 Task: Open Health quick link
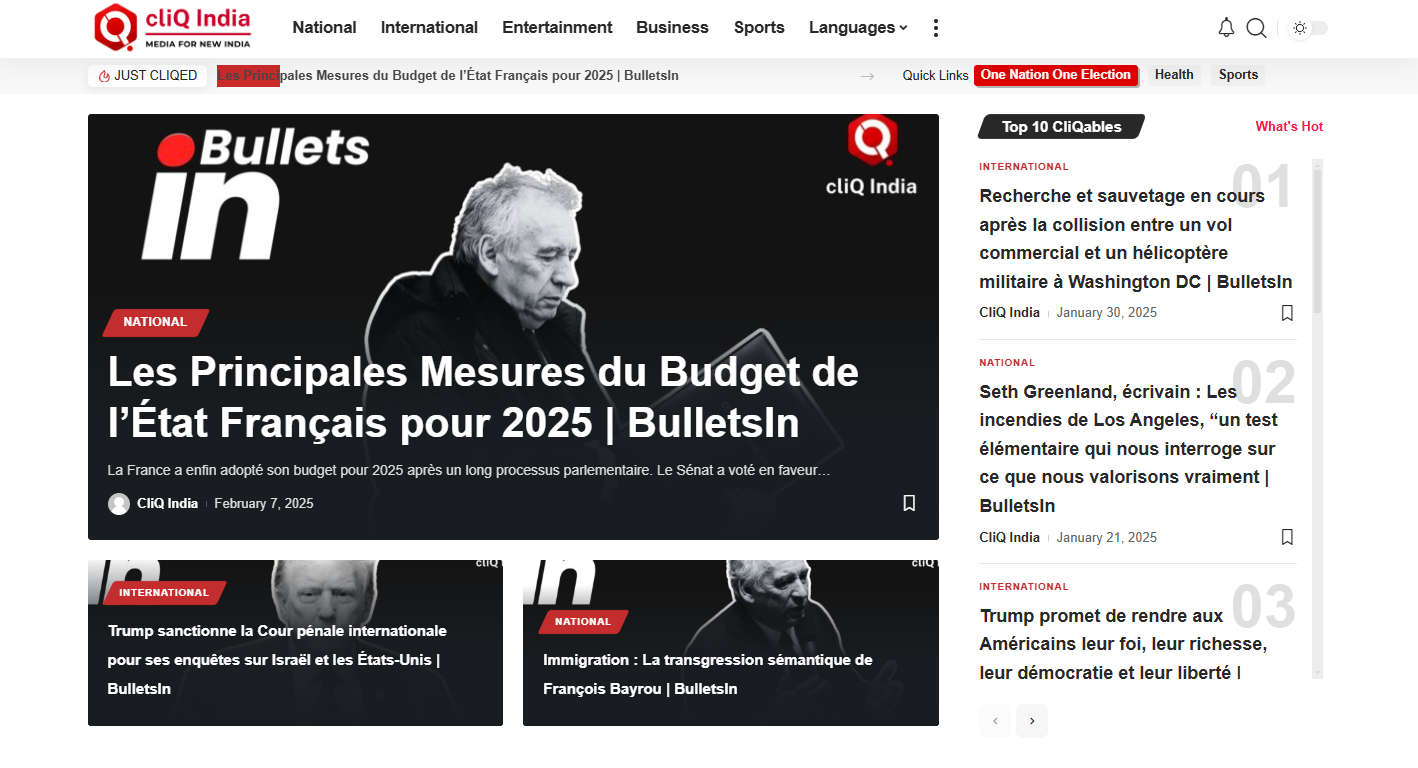[x=1174, y=75]
